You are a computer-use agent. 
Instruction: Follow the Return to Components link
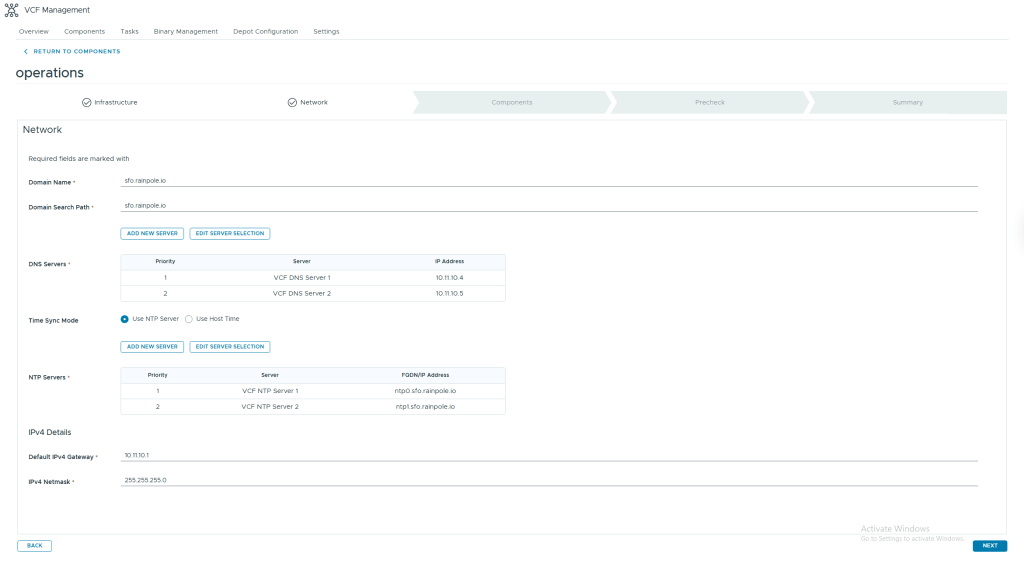[x=76, y=51]
